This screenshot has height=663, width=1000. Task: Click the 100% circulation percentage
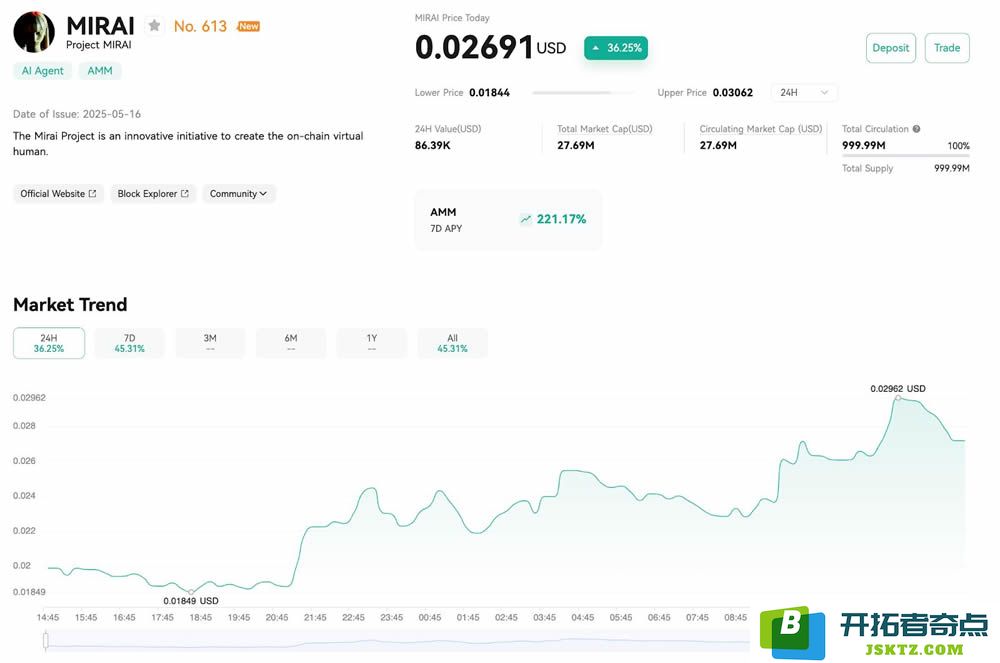[x=959, y=146]
